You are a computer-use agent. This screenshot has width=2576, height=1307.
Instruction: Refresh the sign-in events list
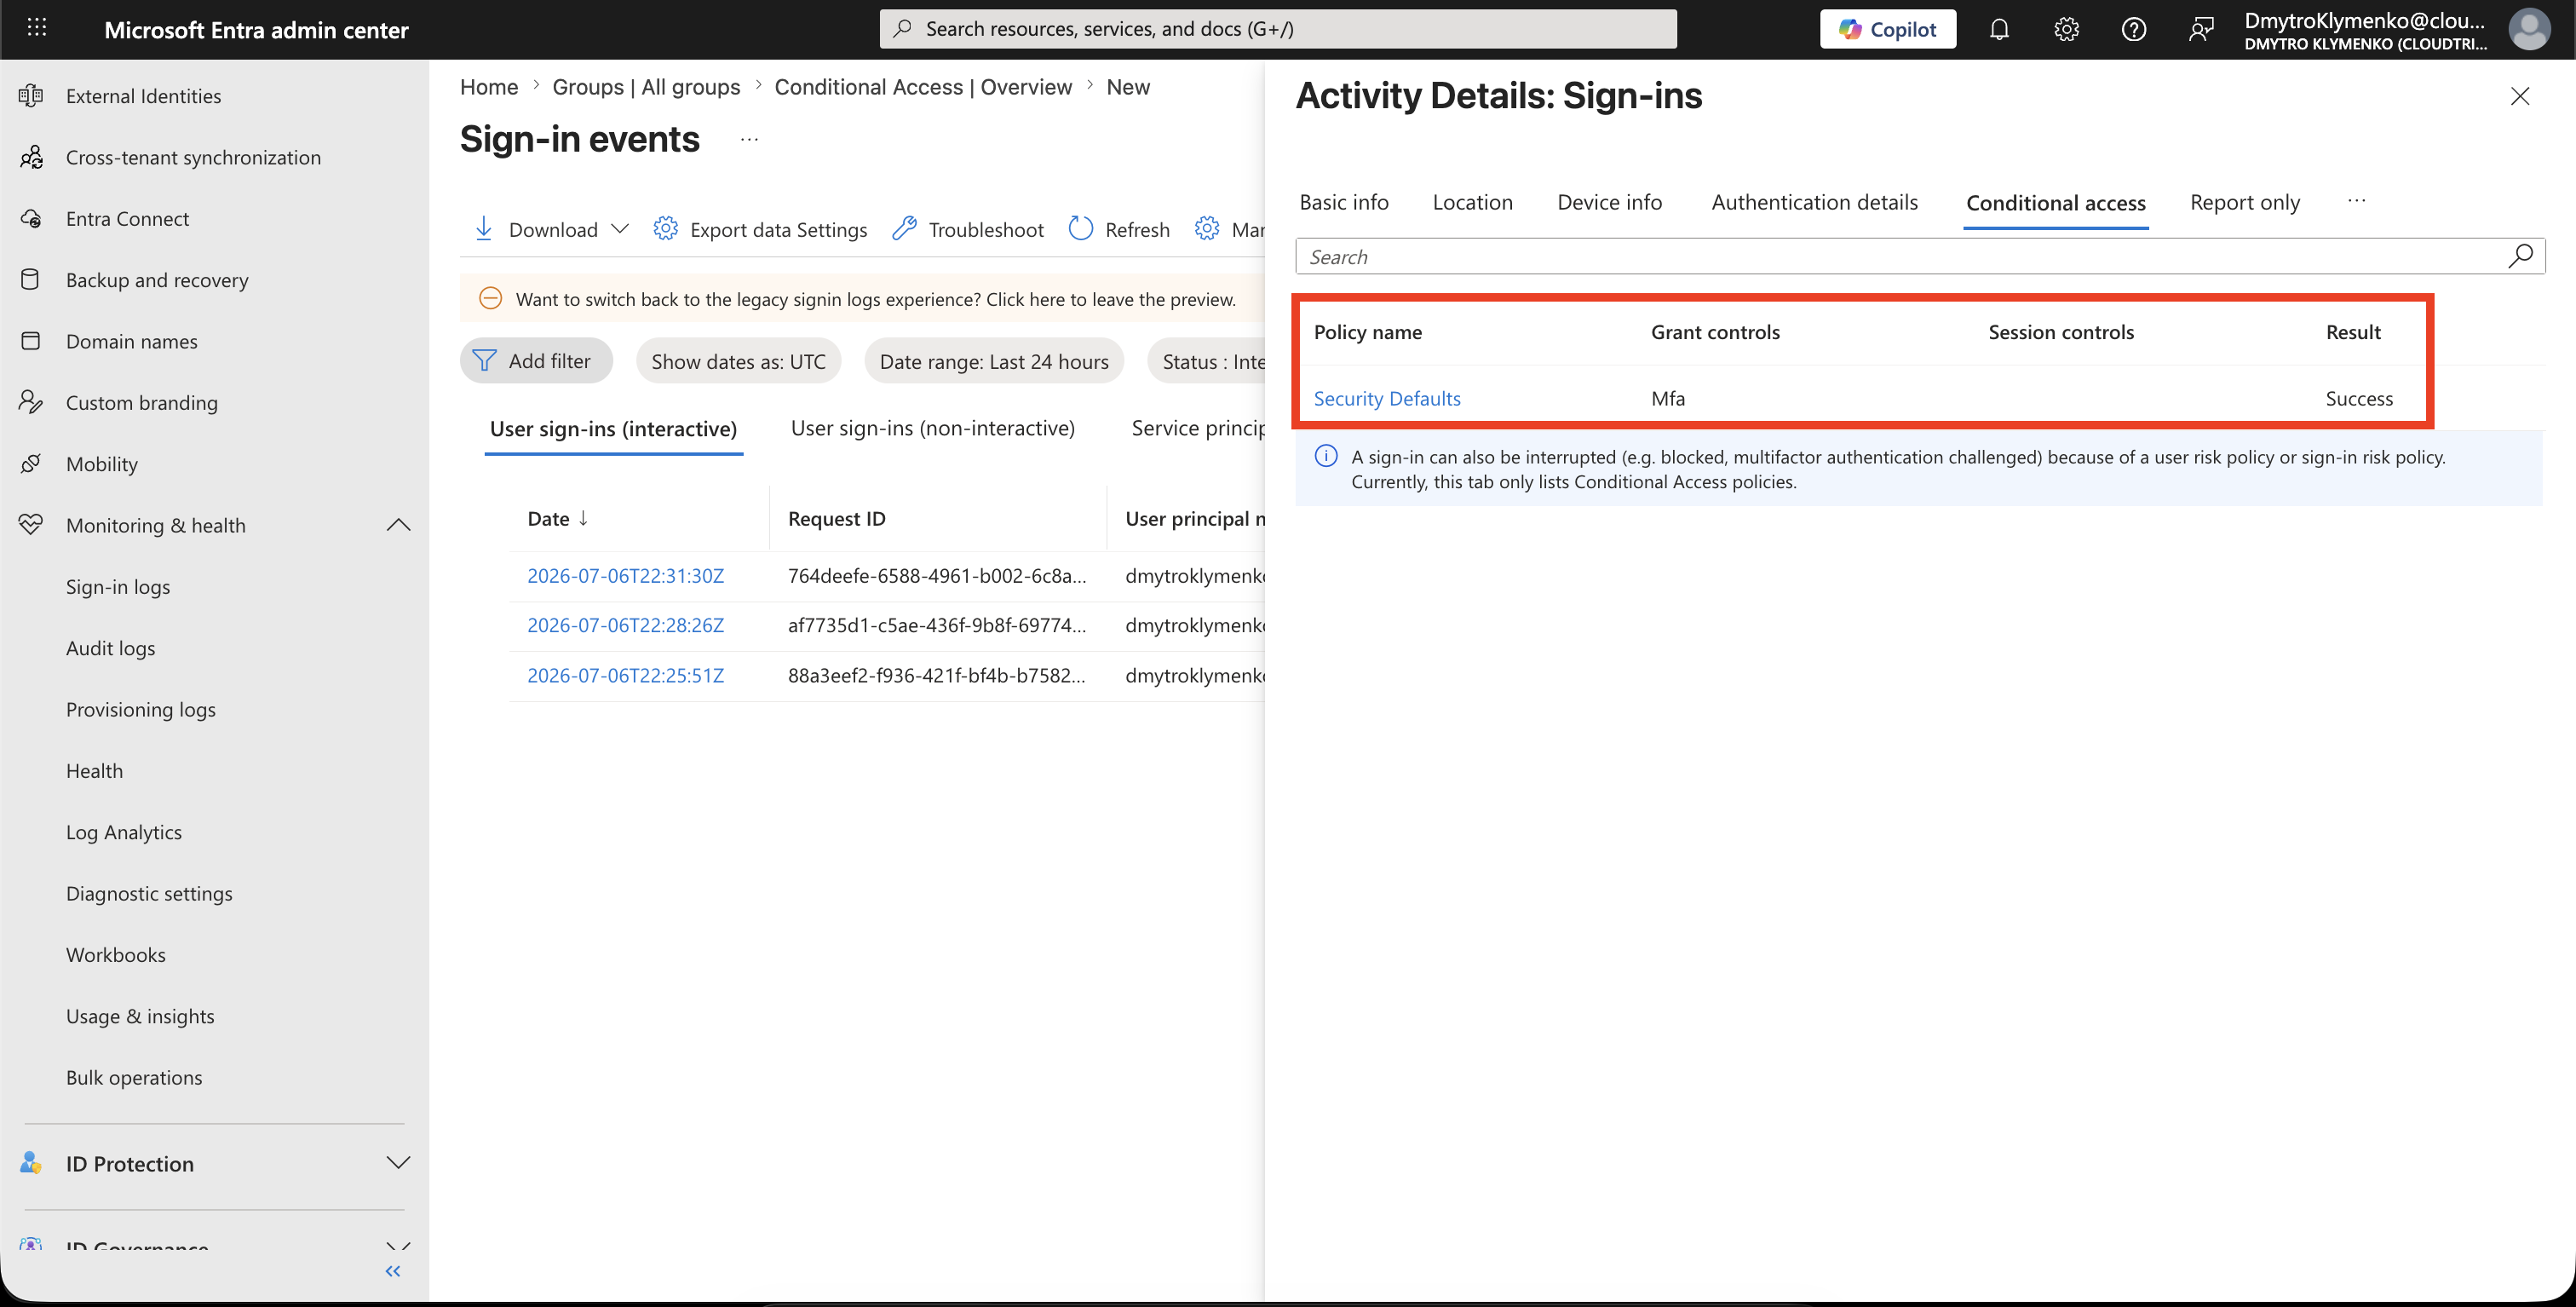click(1119, 229)
